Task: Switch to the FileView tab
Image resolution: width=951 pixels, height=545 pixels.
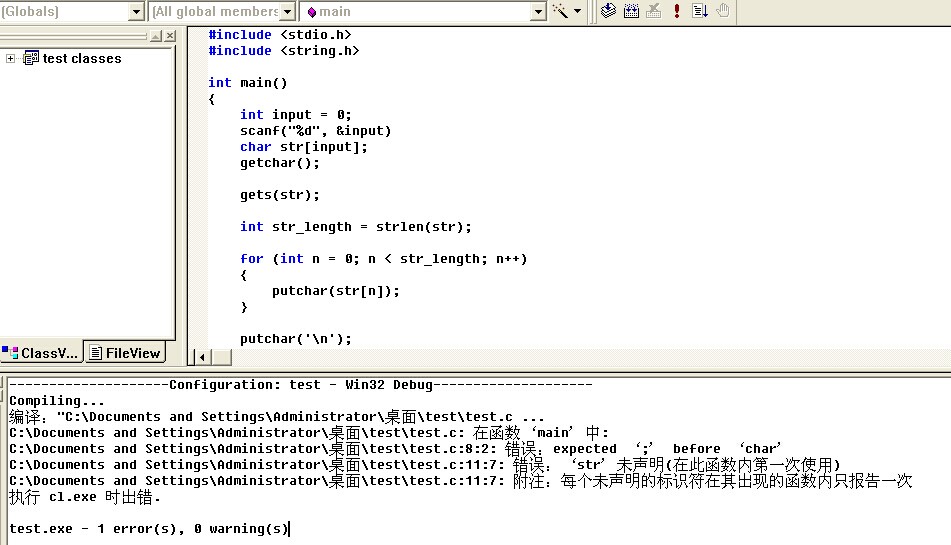Action: point(126,353)
